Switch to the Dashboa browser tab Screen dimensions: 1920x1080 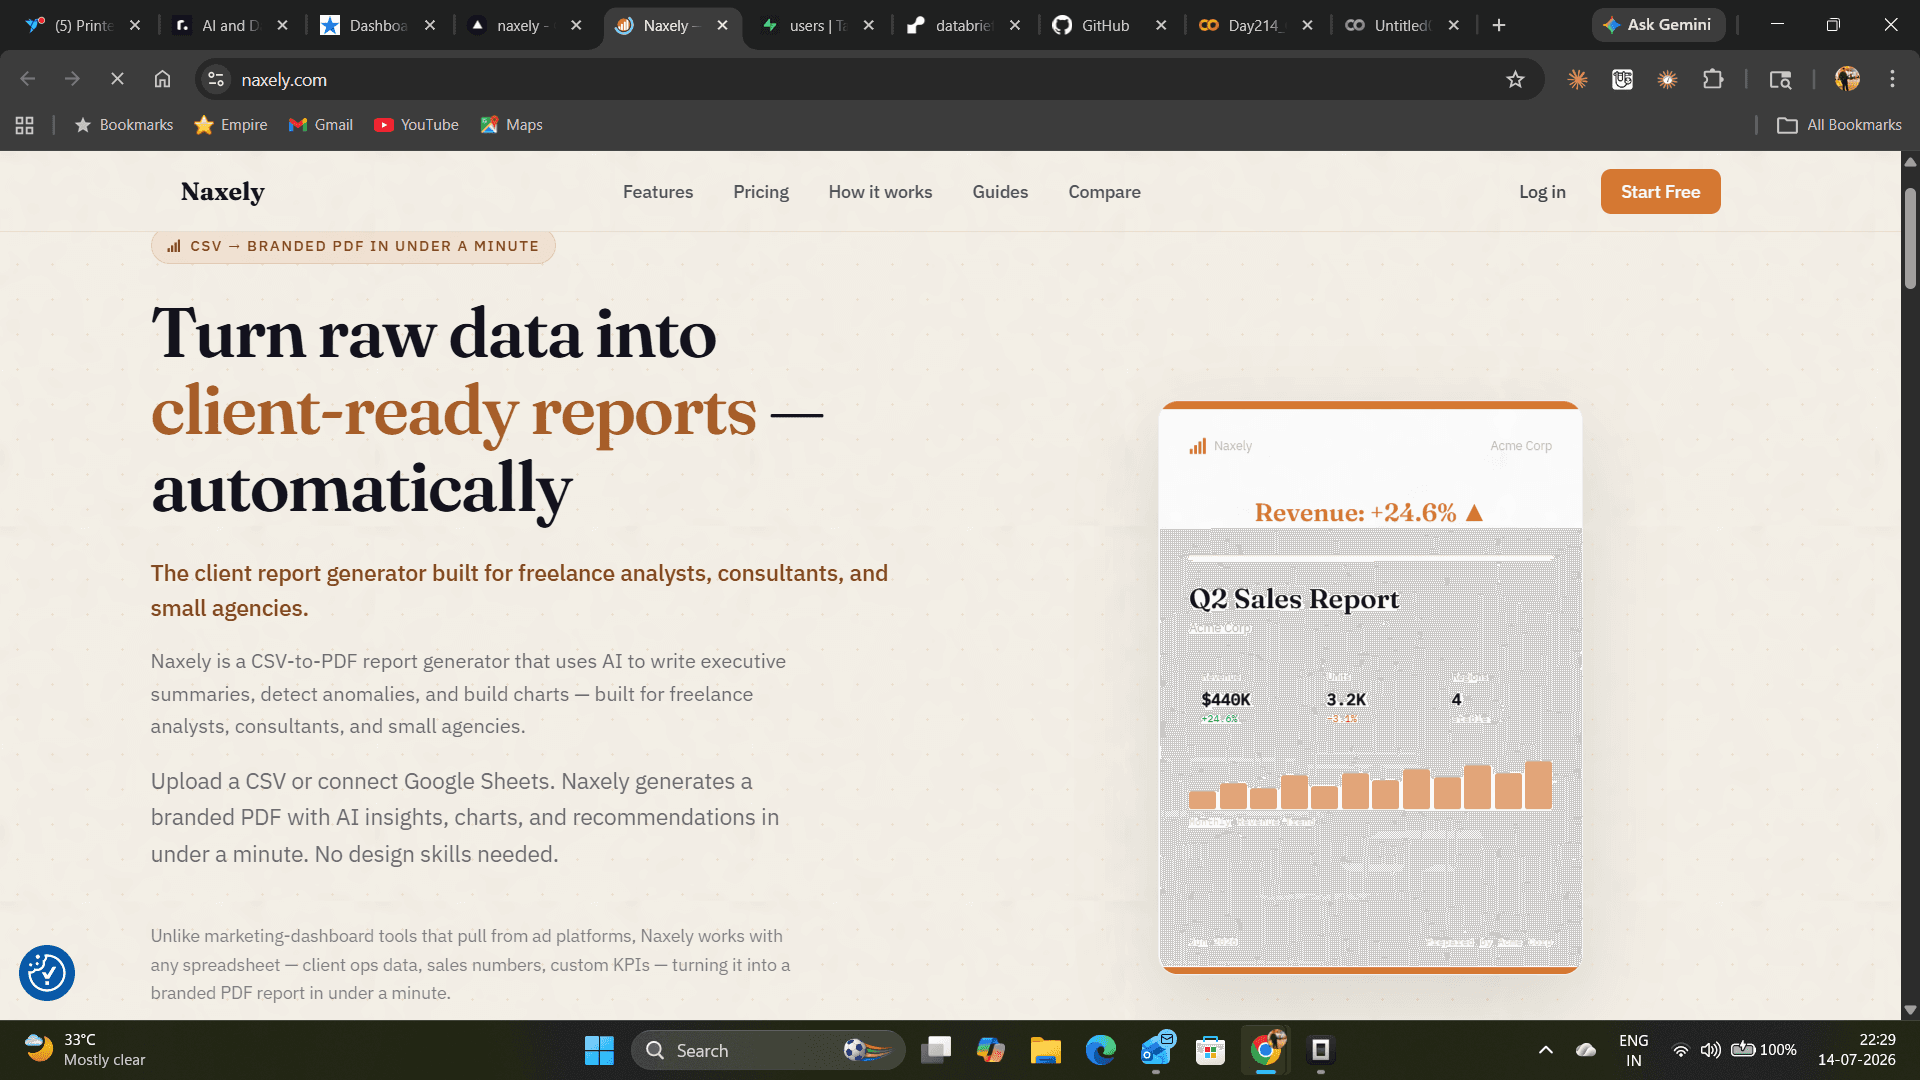pos(378,26)
